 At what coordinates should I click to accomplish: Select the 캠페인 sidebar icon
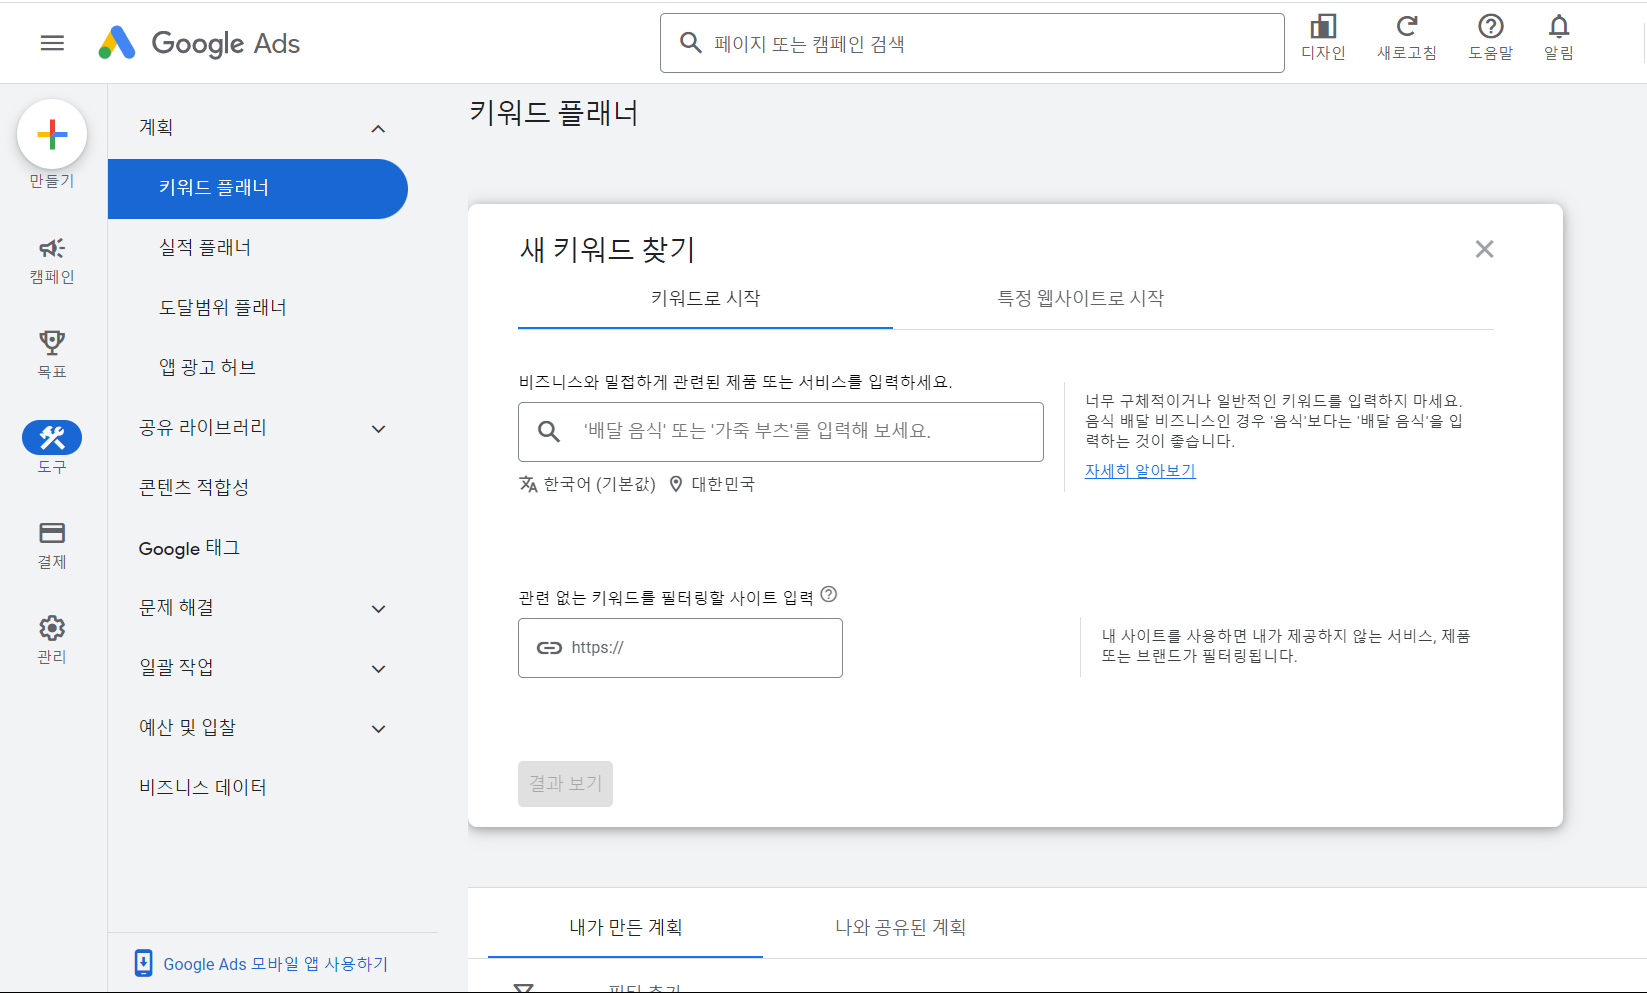click(52, 250)
